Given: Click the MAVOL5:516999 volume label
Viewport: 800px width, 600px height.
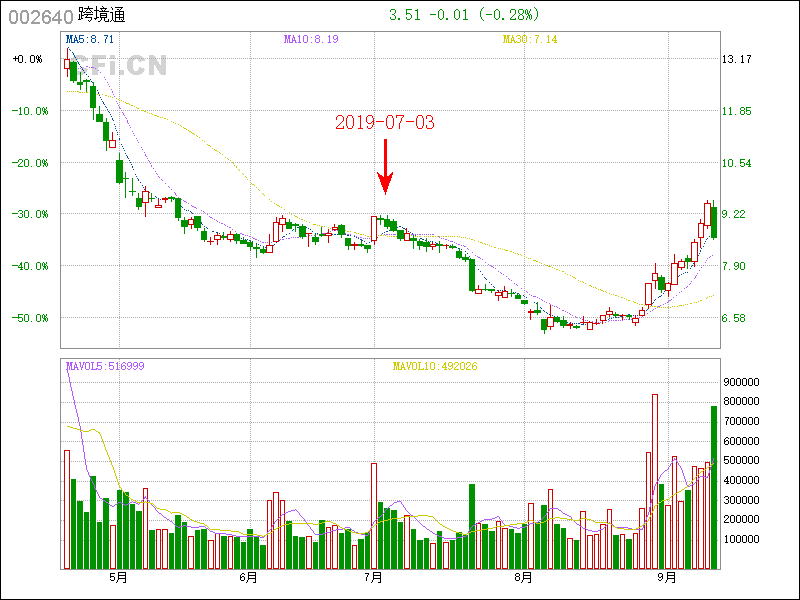Looking at the screenshot, I should [105, 366].
